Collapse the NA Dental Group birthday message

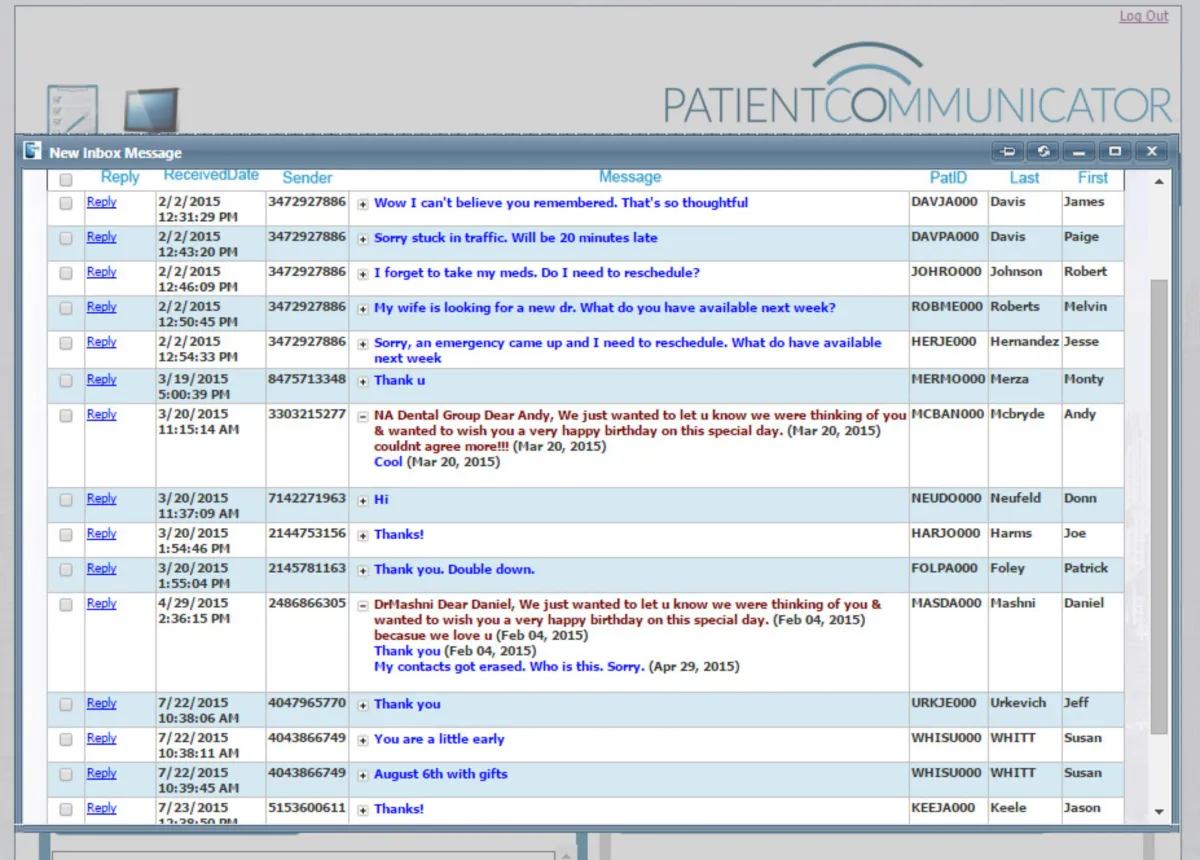tap(362, 415)
